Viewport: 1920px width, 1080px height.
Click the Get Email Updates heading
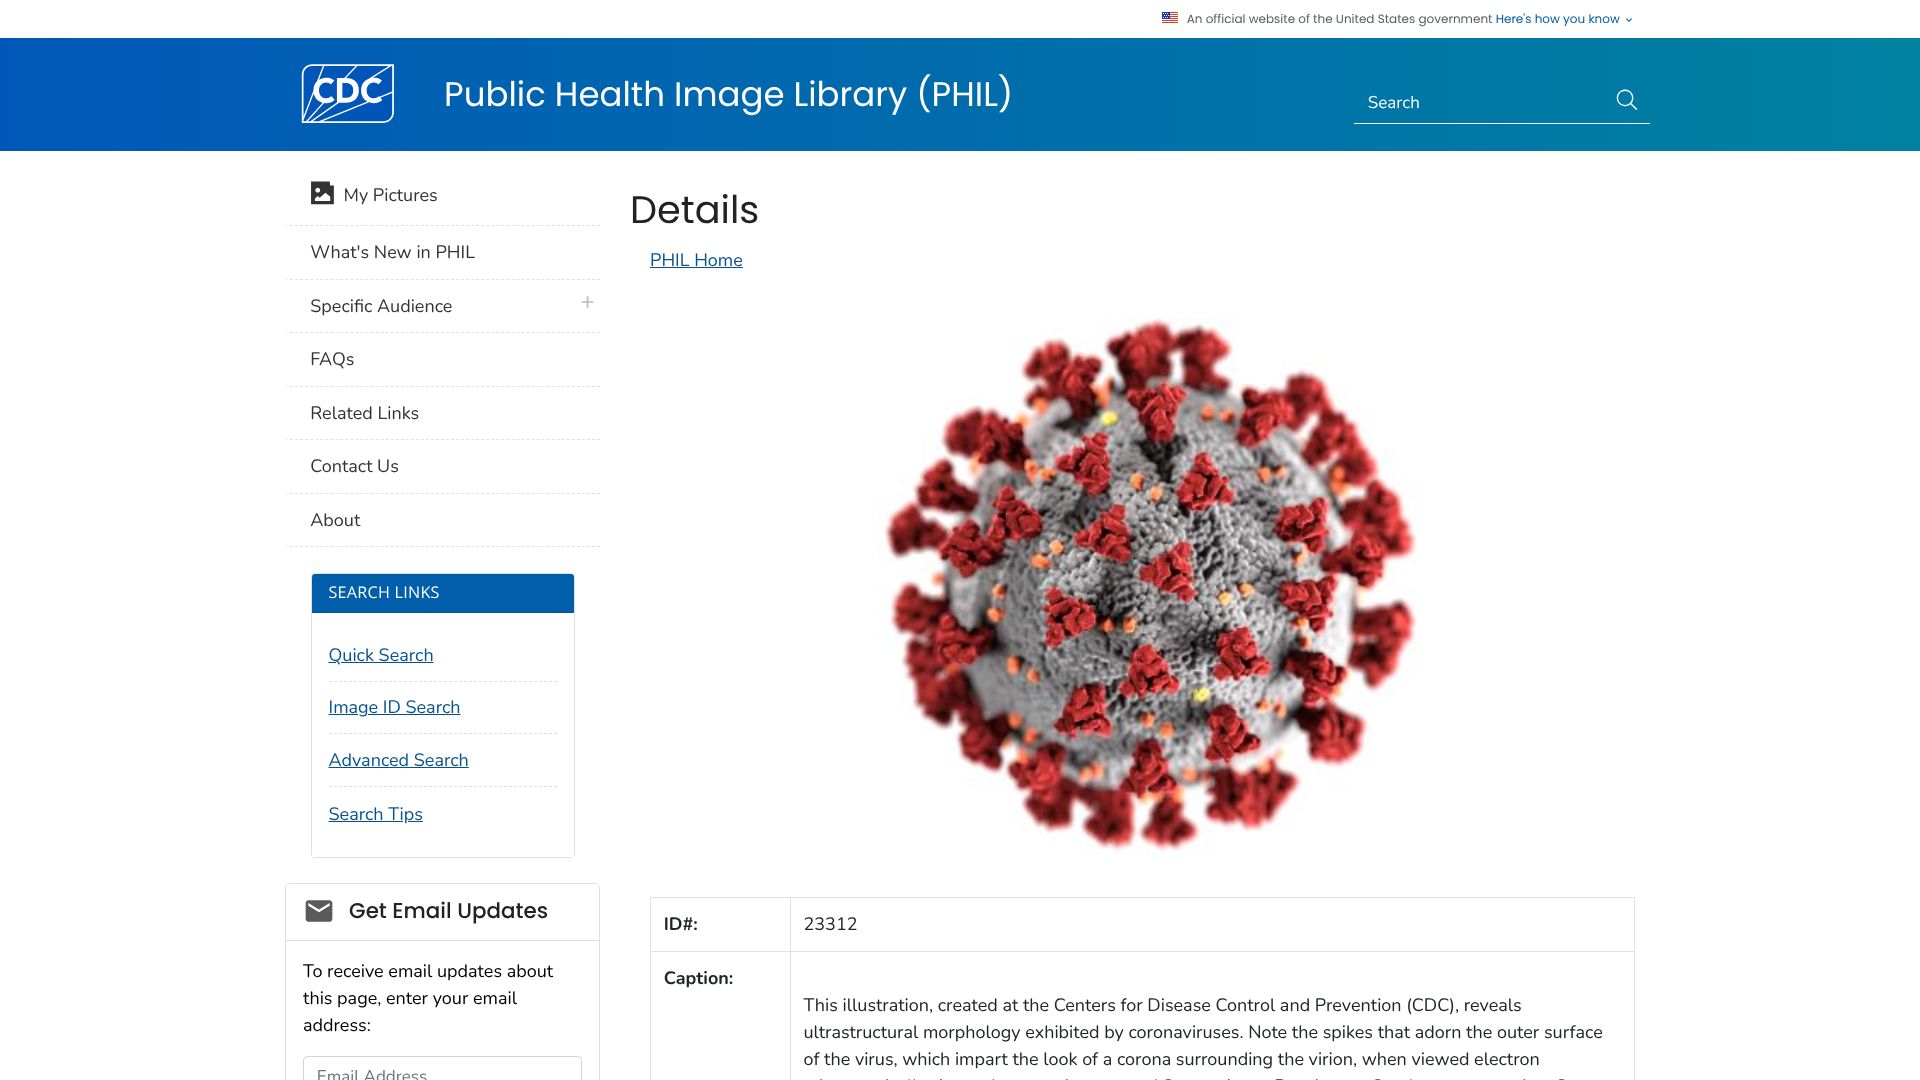coord(448,911)
